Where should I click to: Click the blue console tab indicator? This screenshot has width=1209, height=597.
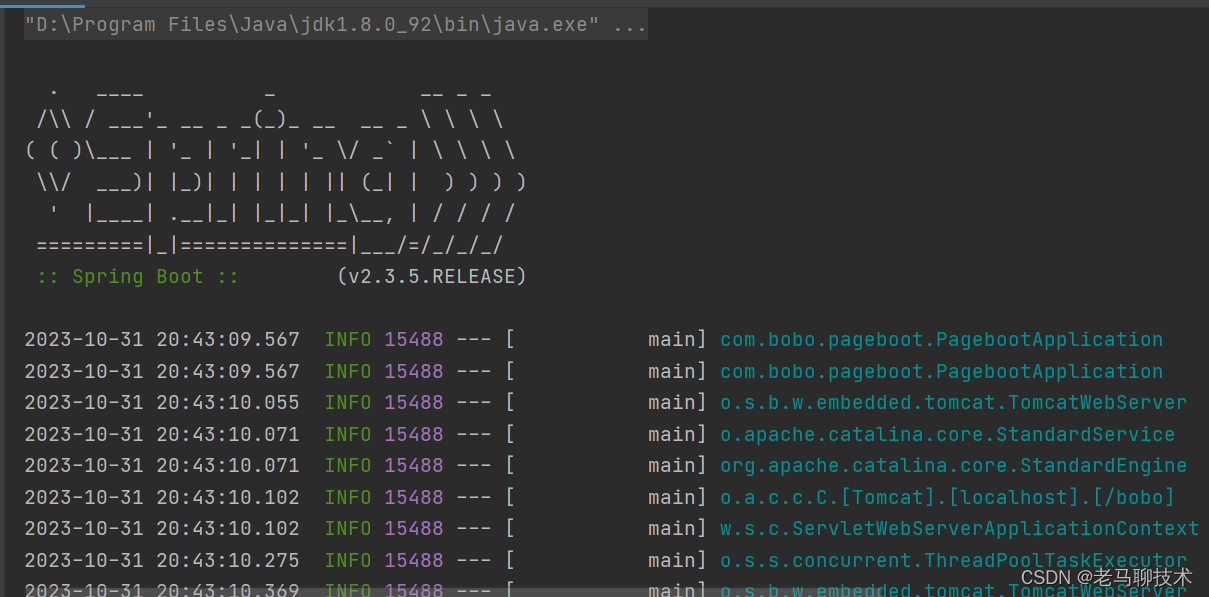pyautogui.click(x=40, y=4)
